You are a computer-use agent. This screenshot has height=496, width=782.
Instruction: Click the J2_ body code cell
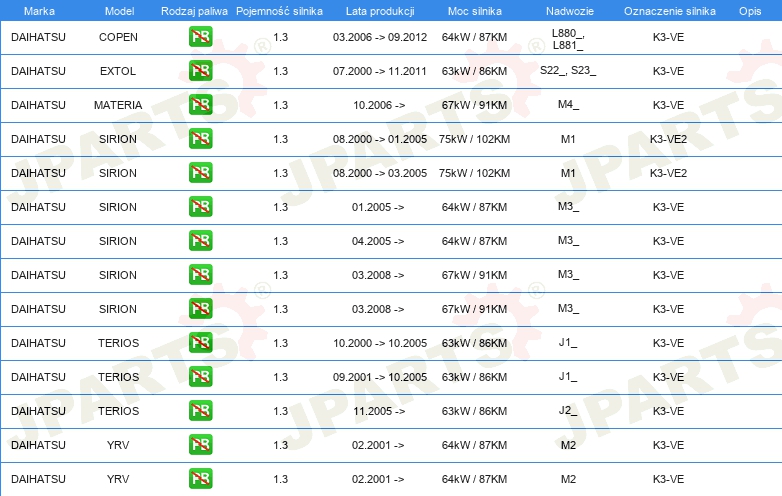click(568, 411)
